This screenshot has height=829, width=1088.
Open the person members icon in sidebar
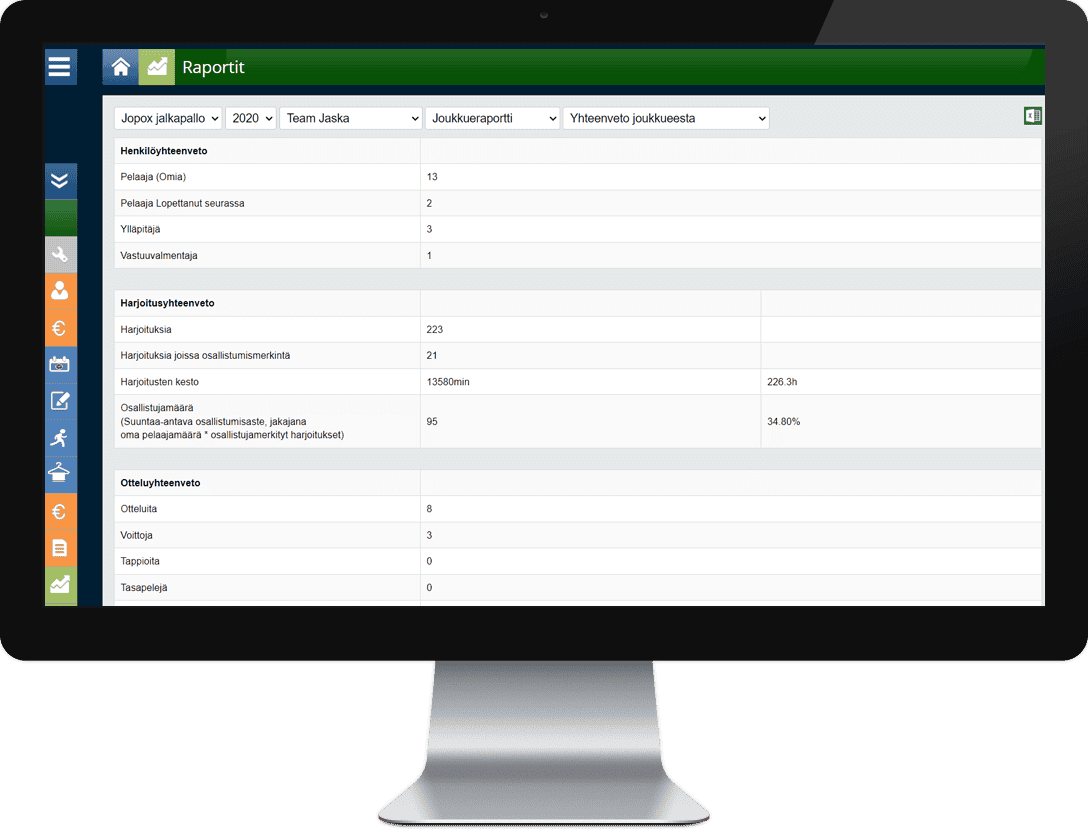60,291
